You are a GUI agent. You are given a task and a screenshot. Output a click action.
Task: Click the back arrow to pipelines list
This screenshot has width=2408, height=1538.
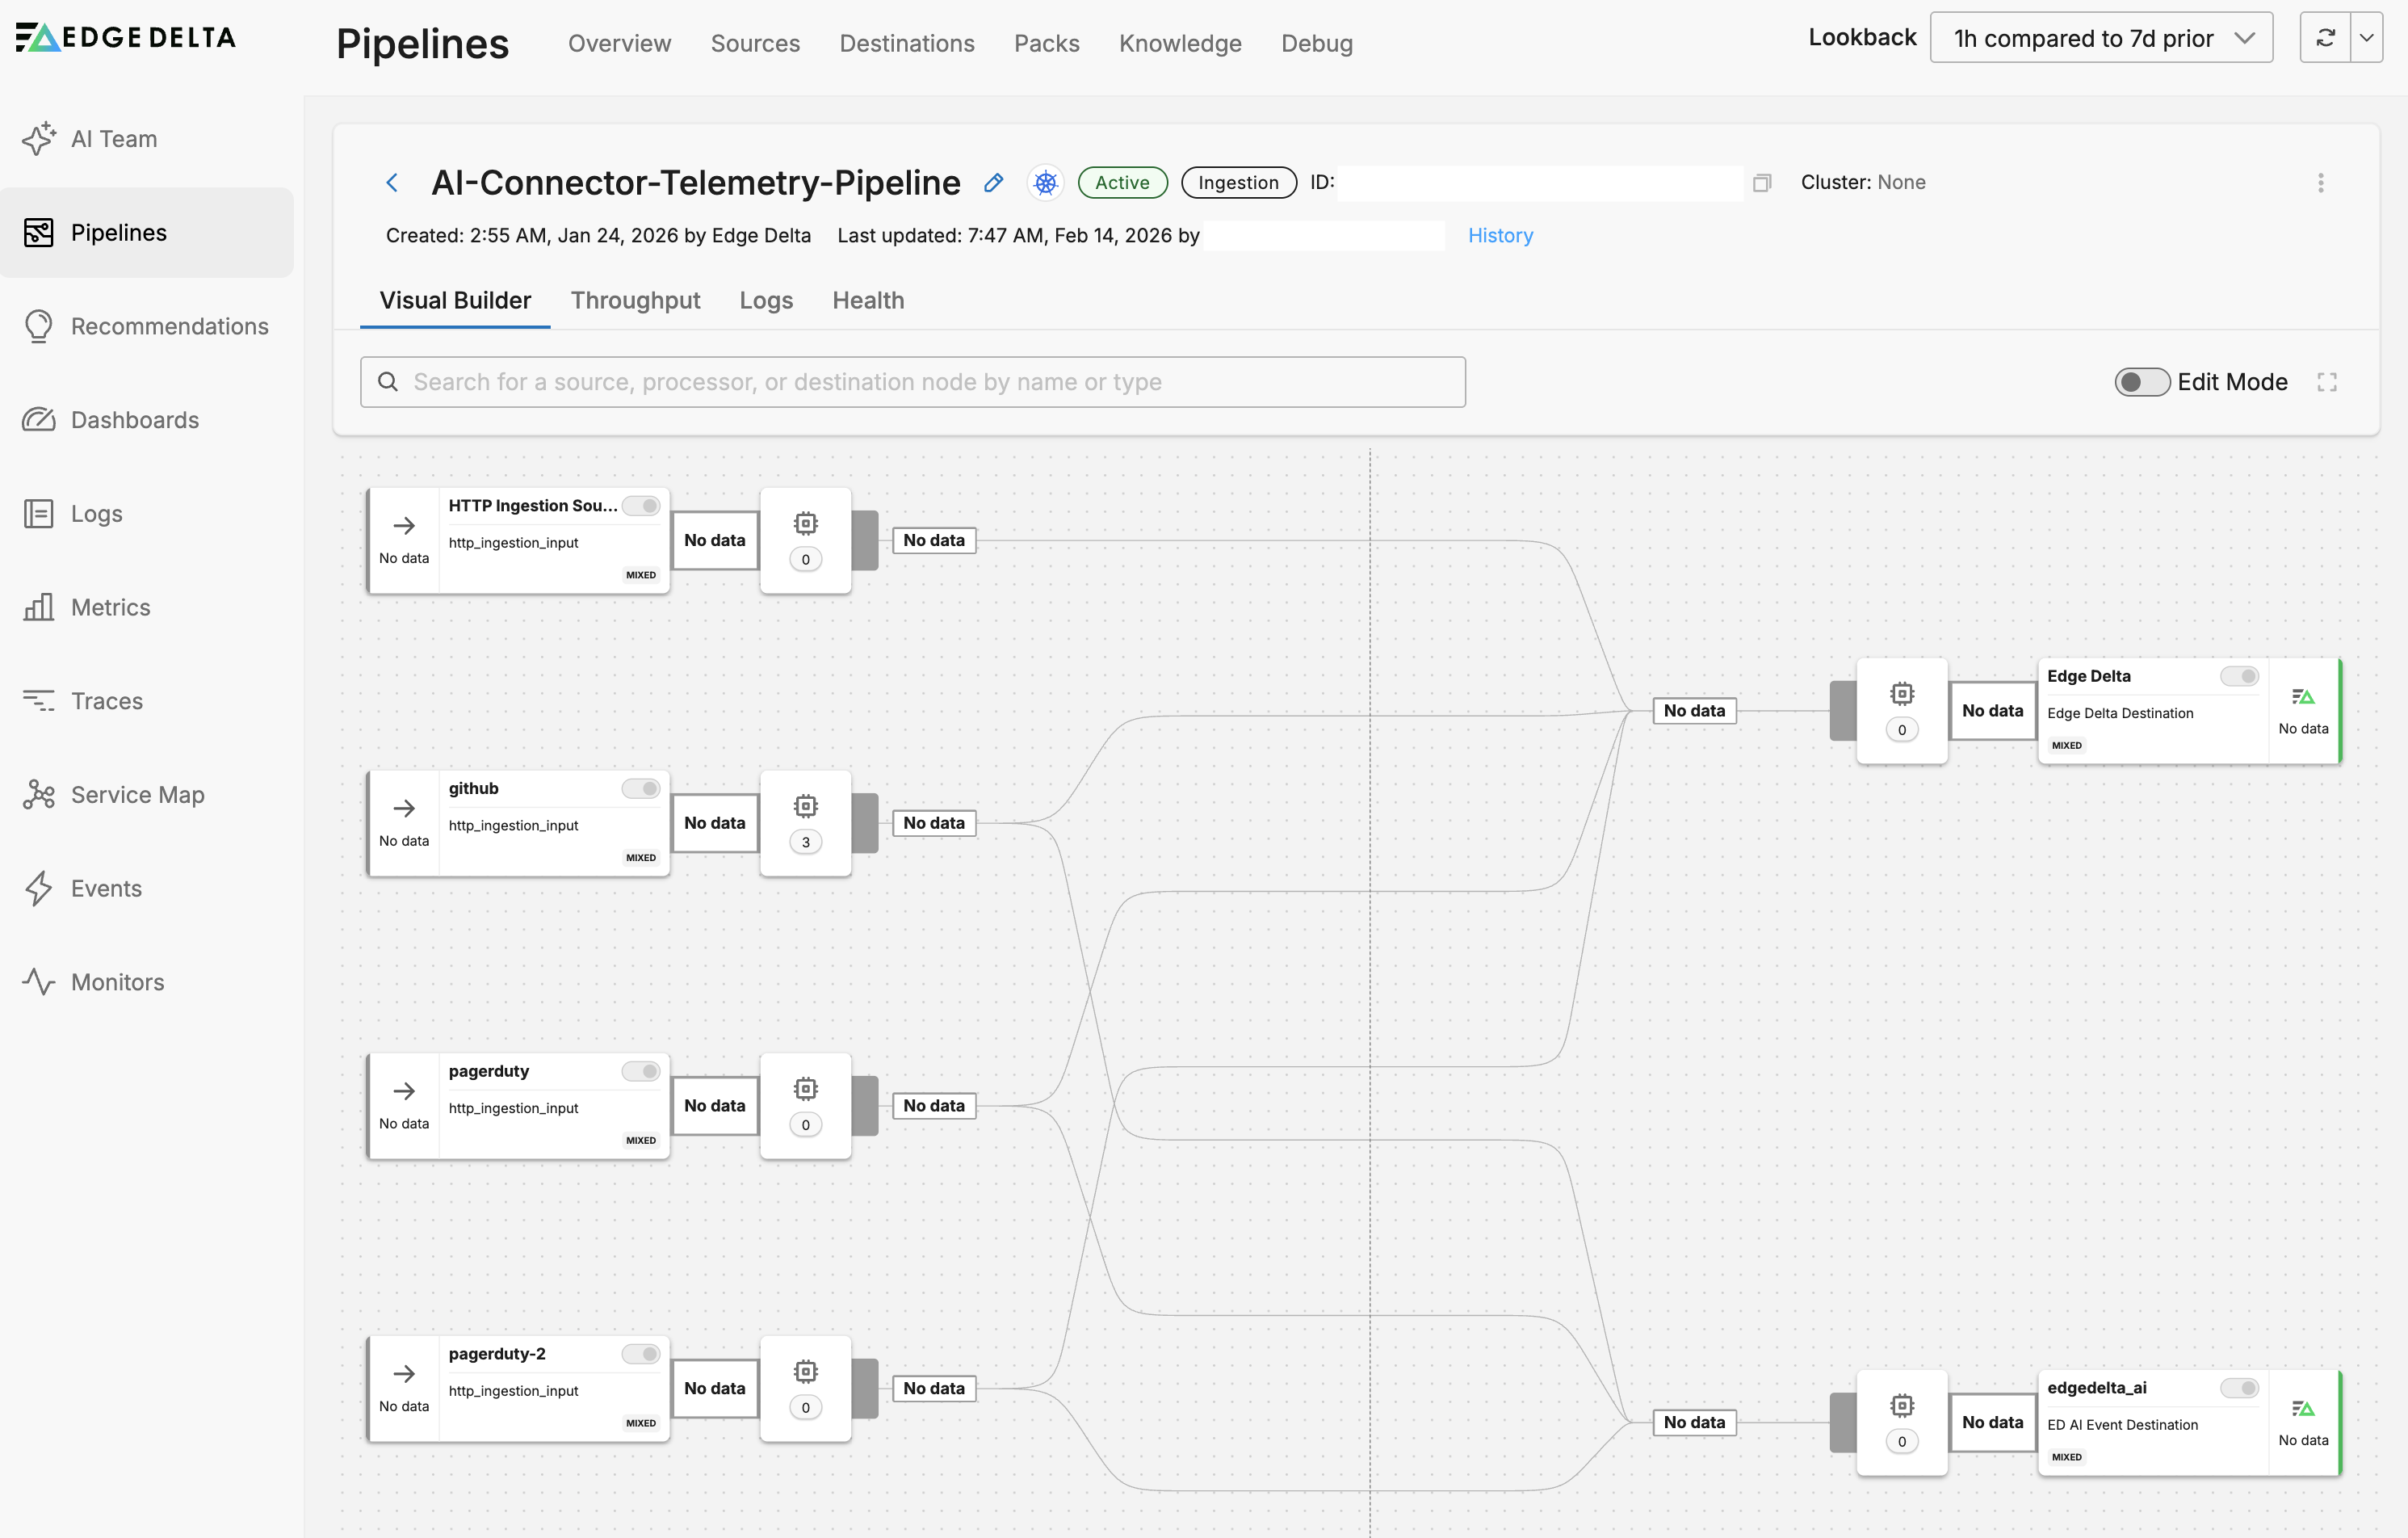coord(392,183)
